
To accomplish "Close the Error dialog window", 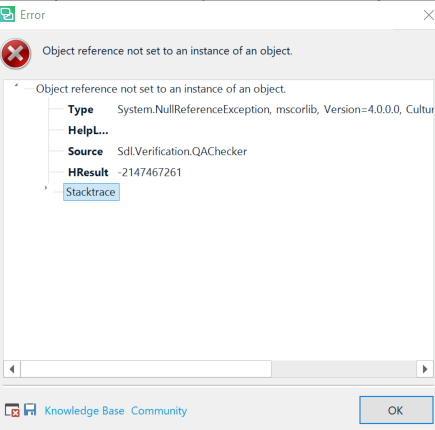I will pyautogui.click(x=428, y=15).
